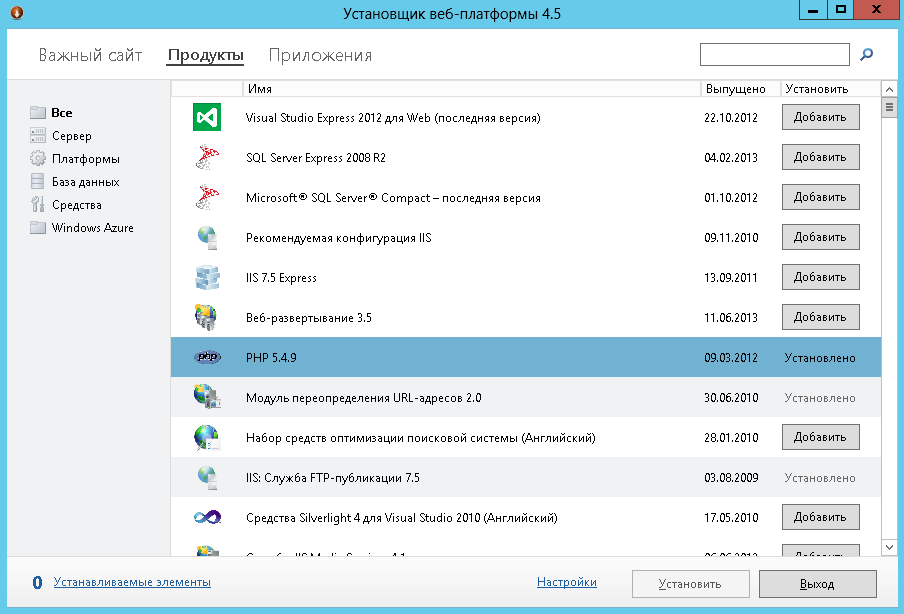Open the Приложения tab
The width and height of the screenshot is (904, 614).
[x=320, y=56]
